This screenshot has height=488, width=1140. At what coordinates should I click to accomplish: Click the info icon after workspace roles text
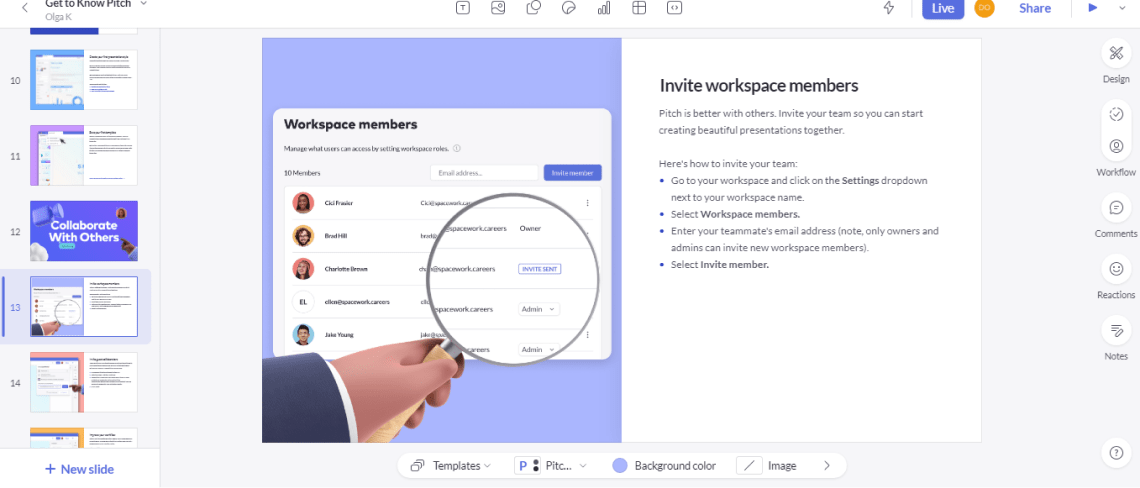[x=457, y=148]
